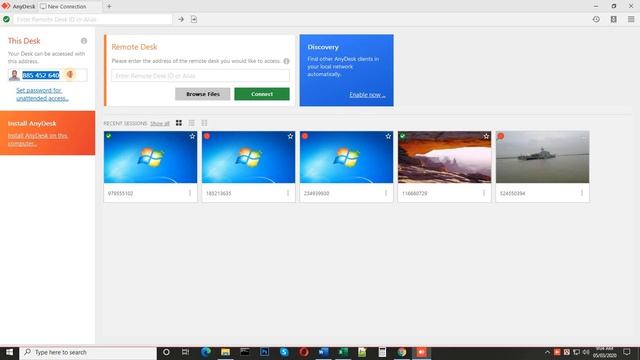Switch recent sessions to compact grid view
The width and height of the screenshot is (640, 360).
pyautogui.click(x=204, y=123)
